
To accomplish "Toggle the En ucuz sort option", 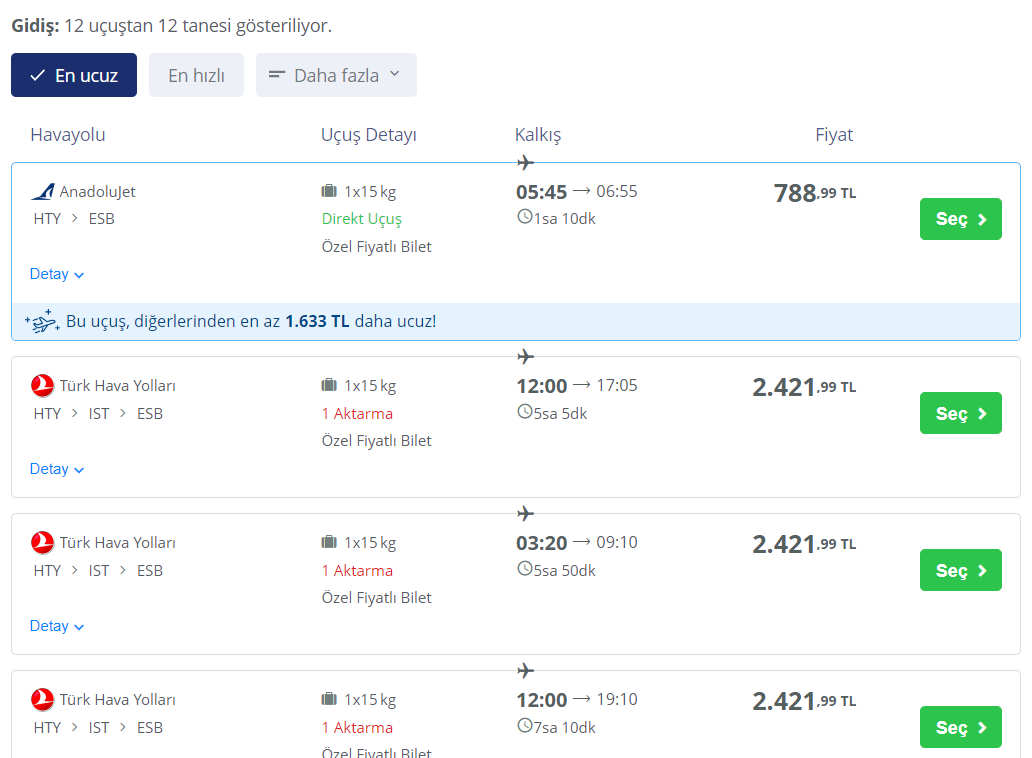I will tap(74, 75).
